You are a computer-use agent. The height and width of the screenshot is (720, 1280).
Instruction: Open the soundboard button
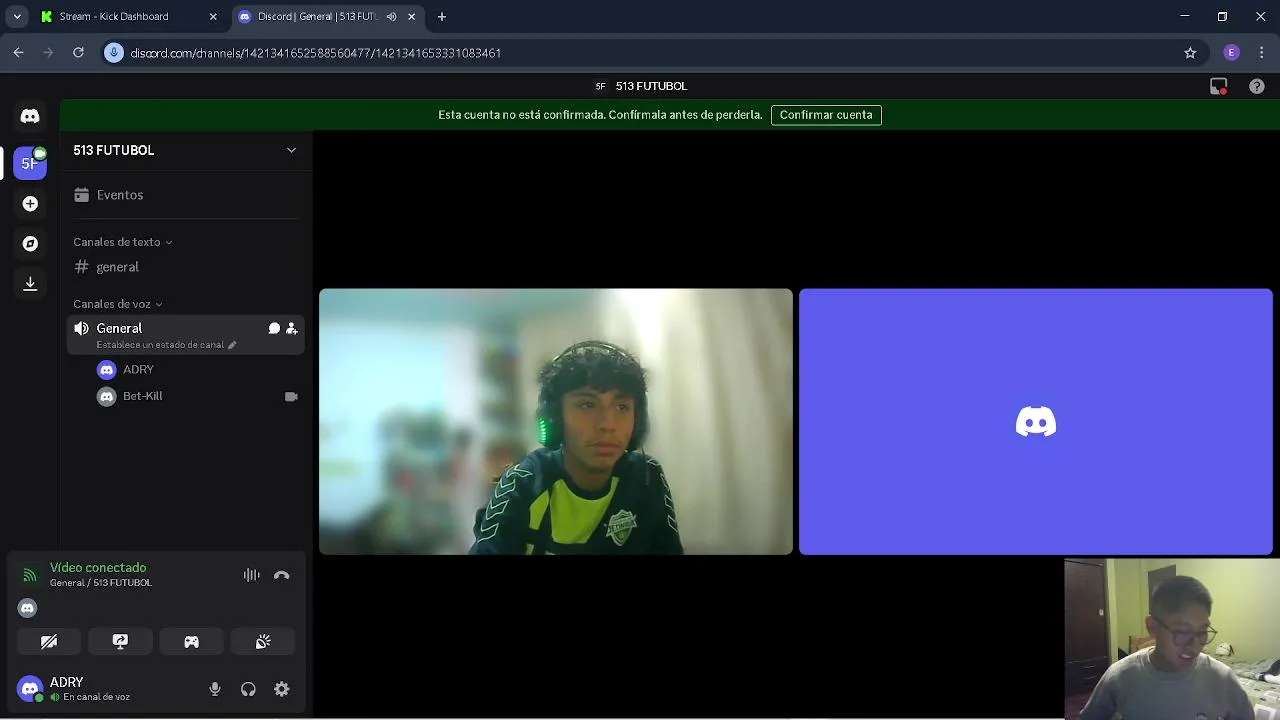pos(263,642)
